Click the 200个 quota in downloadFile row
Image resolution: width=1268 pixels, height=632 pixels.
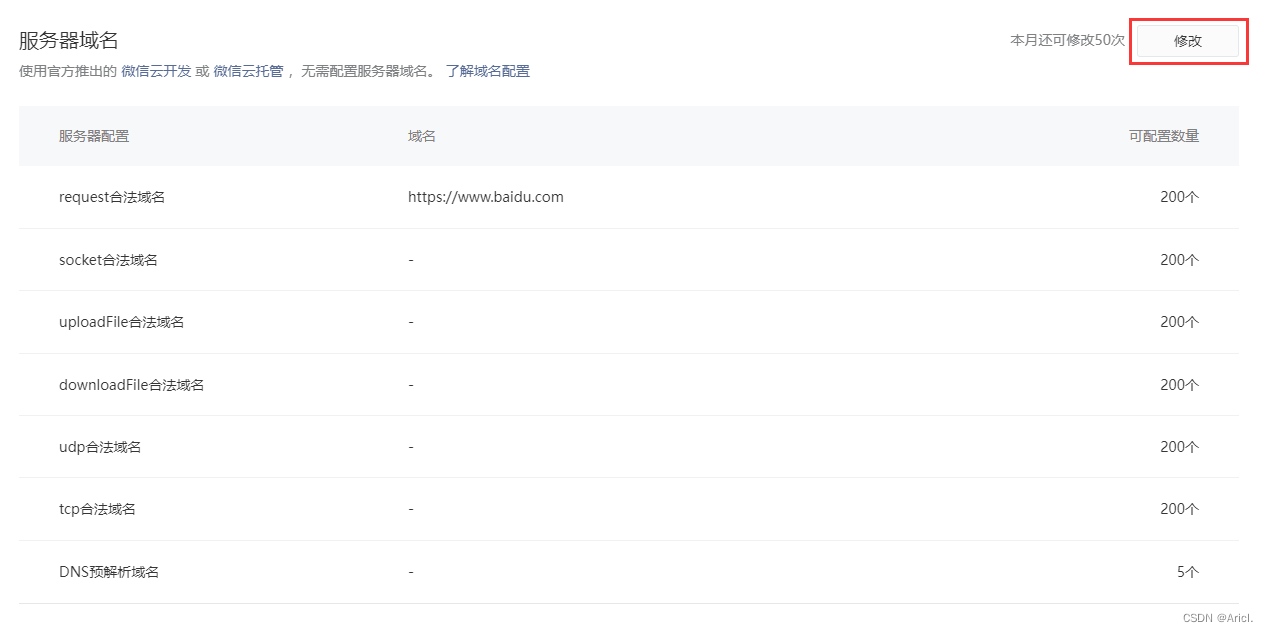(1180, 385)
